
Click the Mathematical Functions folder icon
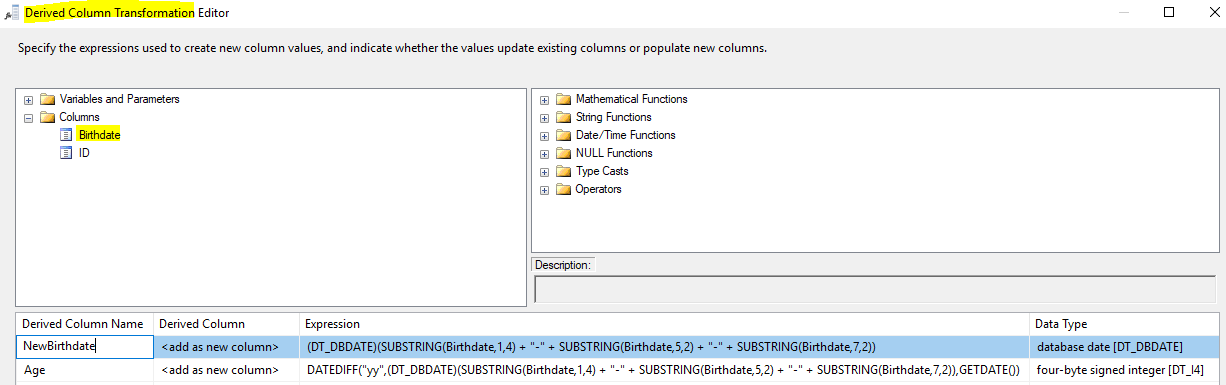pyautogui.click(x=563, y=100)
